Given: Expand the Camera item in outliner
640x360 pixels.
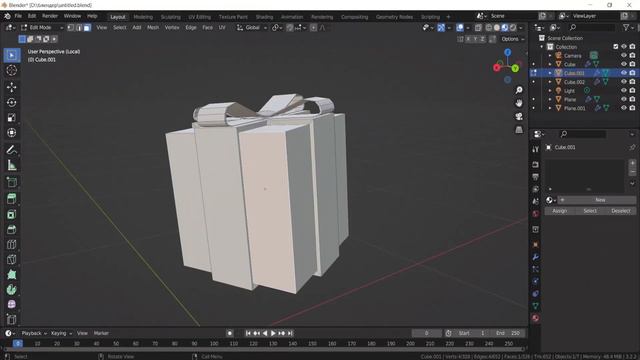Looking at the screenshot, I should [x=550, y=56].
